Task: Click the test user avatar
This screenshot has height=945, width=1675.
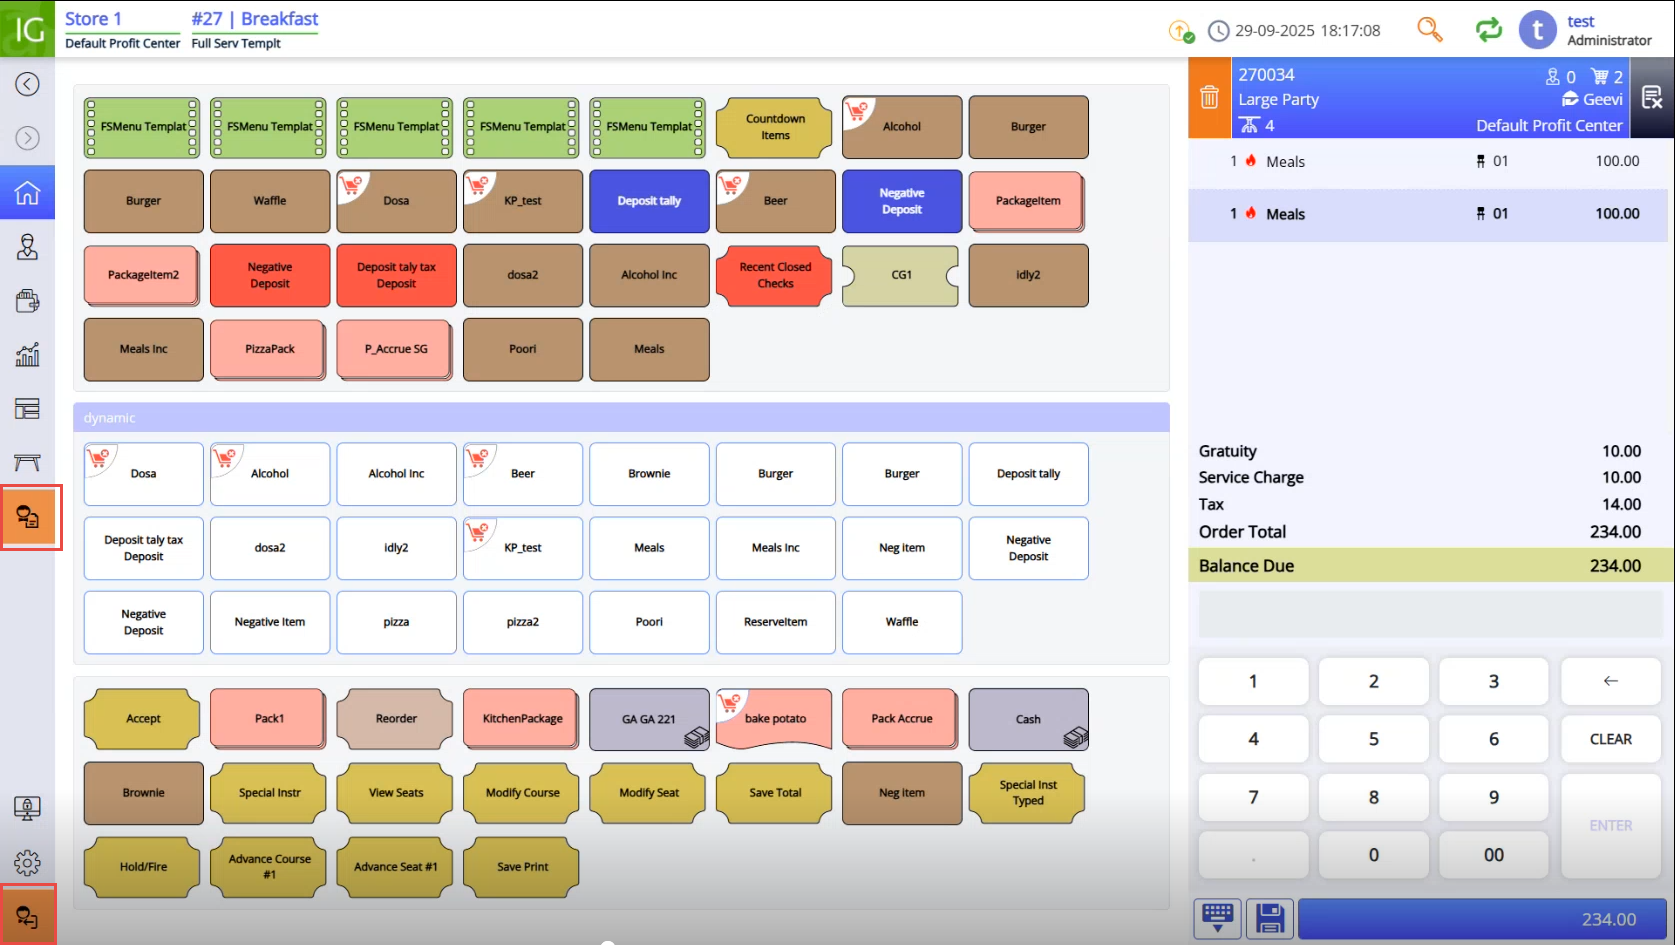Action: (x=1538, y=30)
